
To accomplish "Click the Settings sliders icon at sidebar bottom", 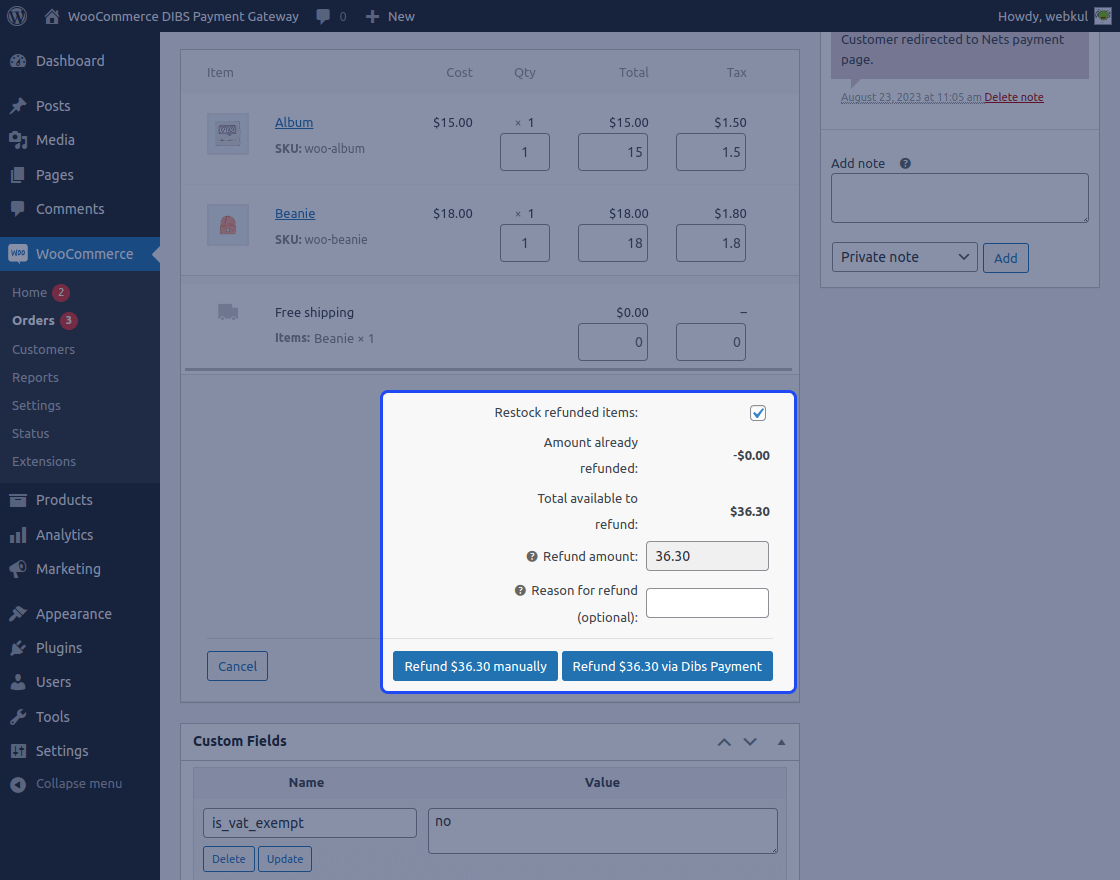I will tap(19, 751).
